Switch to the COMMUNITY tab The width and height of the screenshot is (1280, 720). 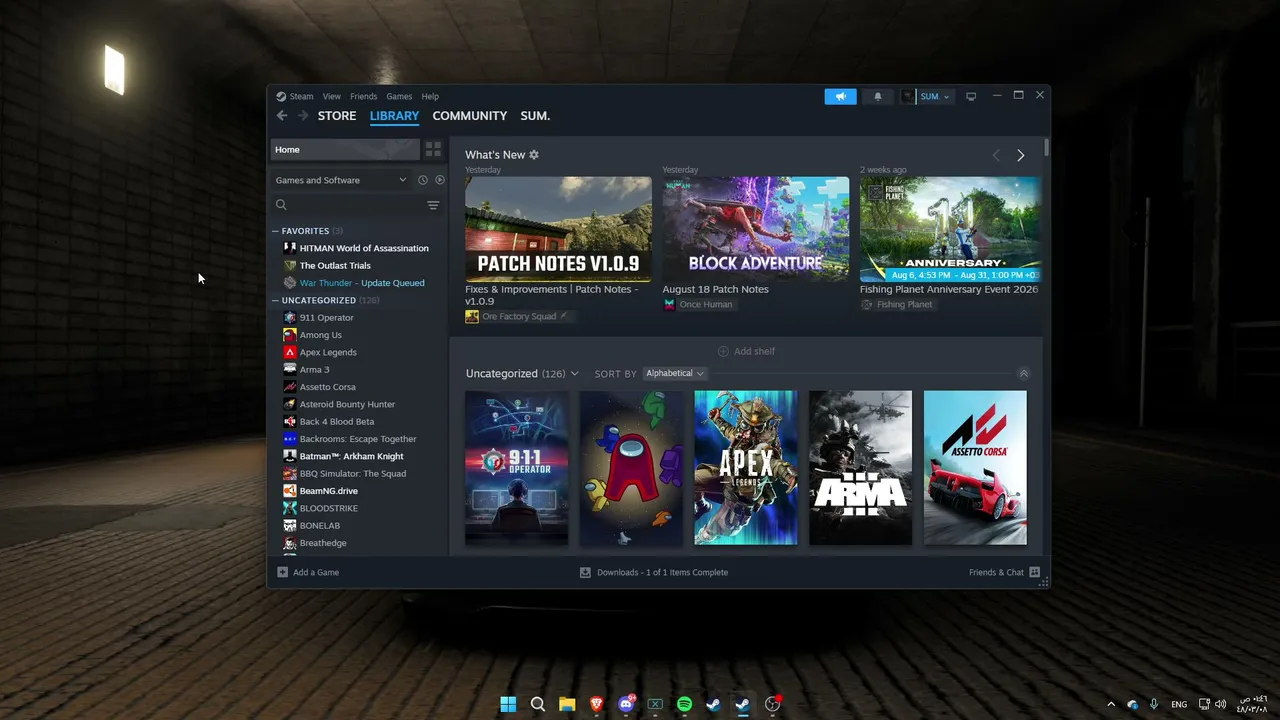(x=470, y=116)
